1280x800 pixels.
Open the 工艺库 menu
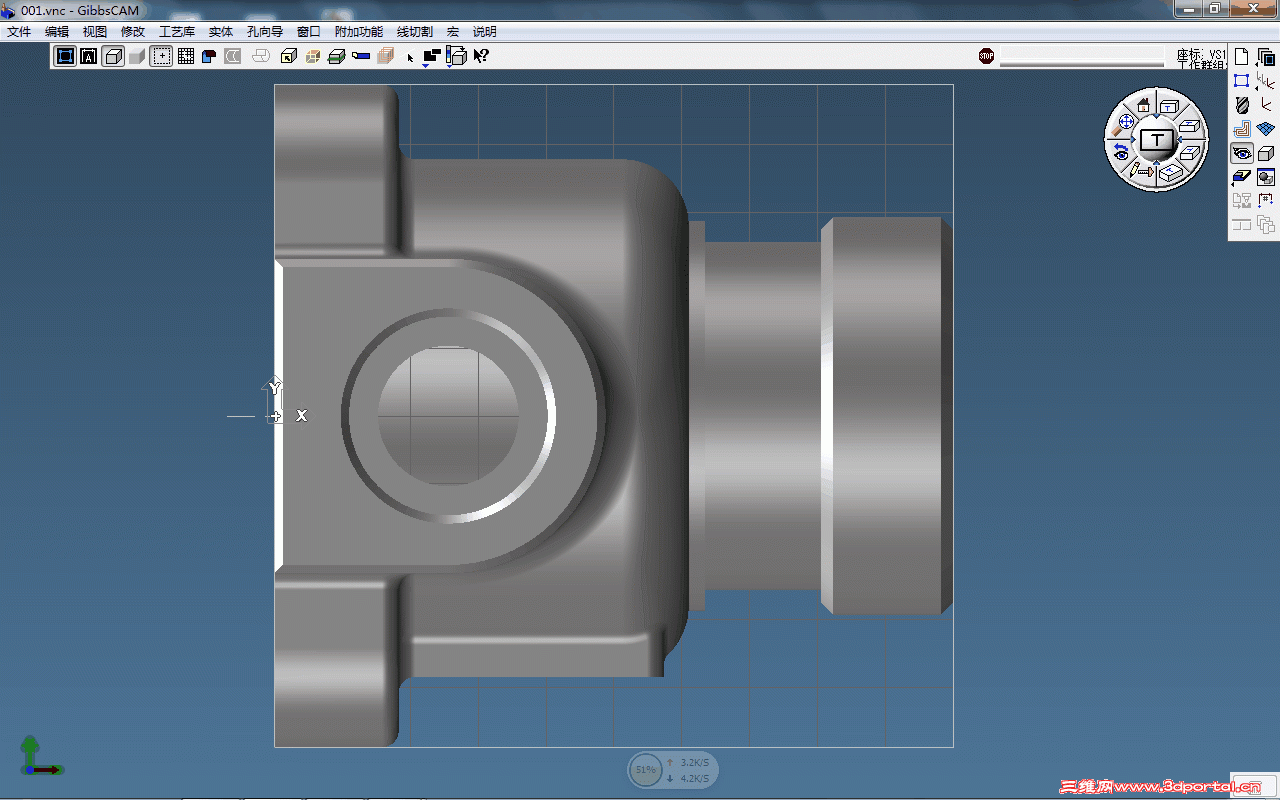[177, 32]
